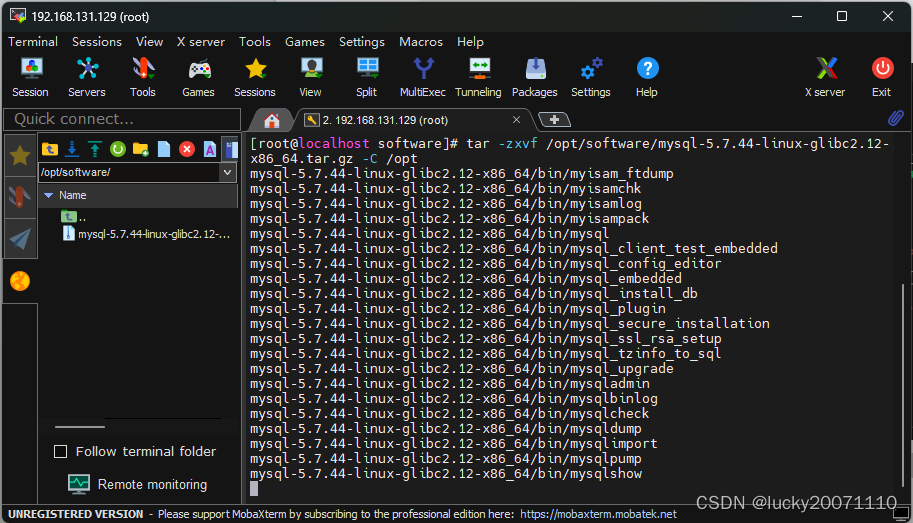Click the Remote monitoring icon
This screenshot has height=523, width=913.
tap(79, 484)
